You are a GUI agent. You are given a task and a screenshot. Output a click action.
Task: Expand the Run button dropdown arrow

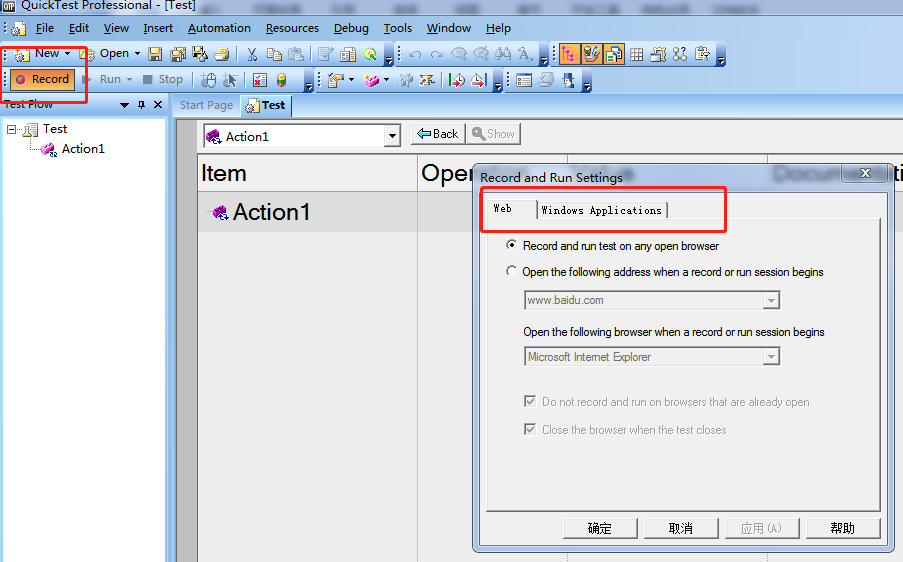click(129, 79)
